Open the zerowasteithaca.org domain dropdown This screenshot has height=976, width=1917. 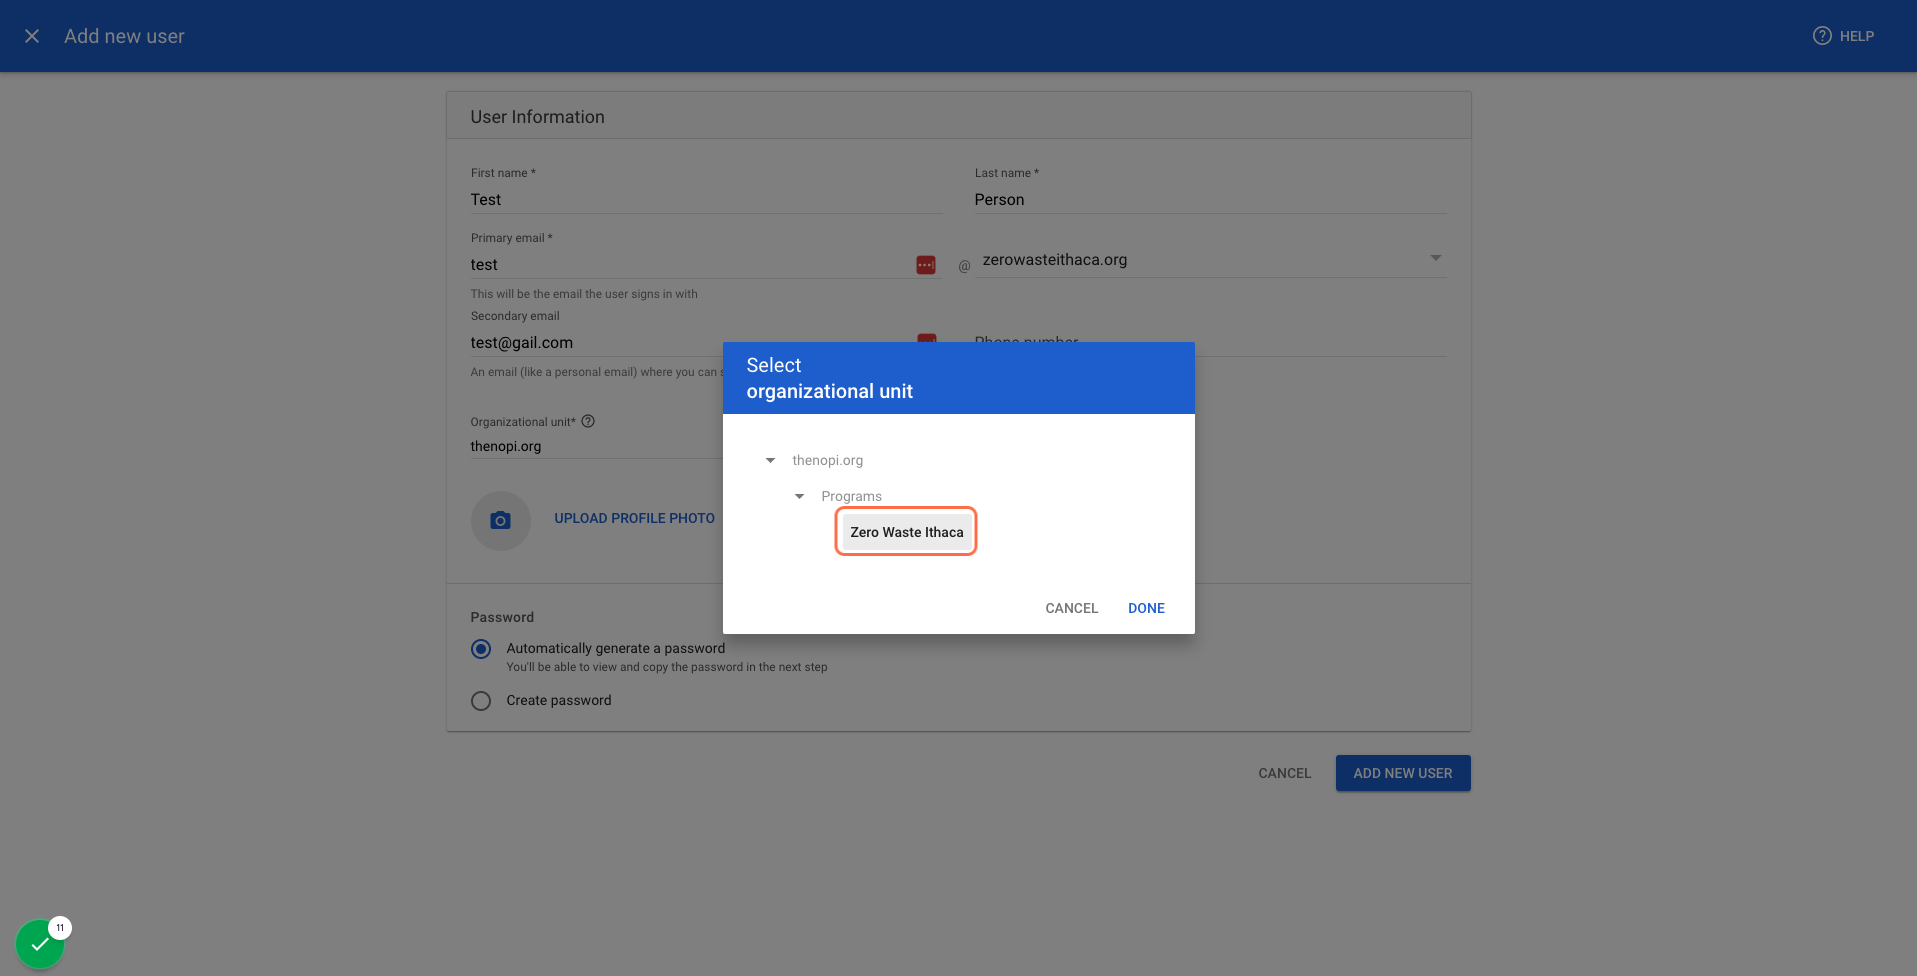pos(1212,260)
